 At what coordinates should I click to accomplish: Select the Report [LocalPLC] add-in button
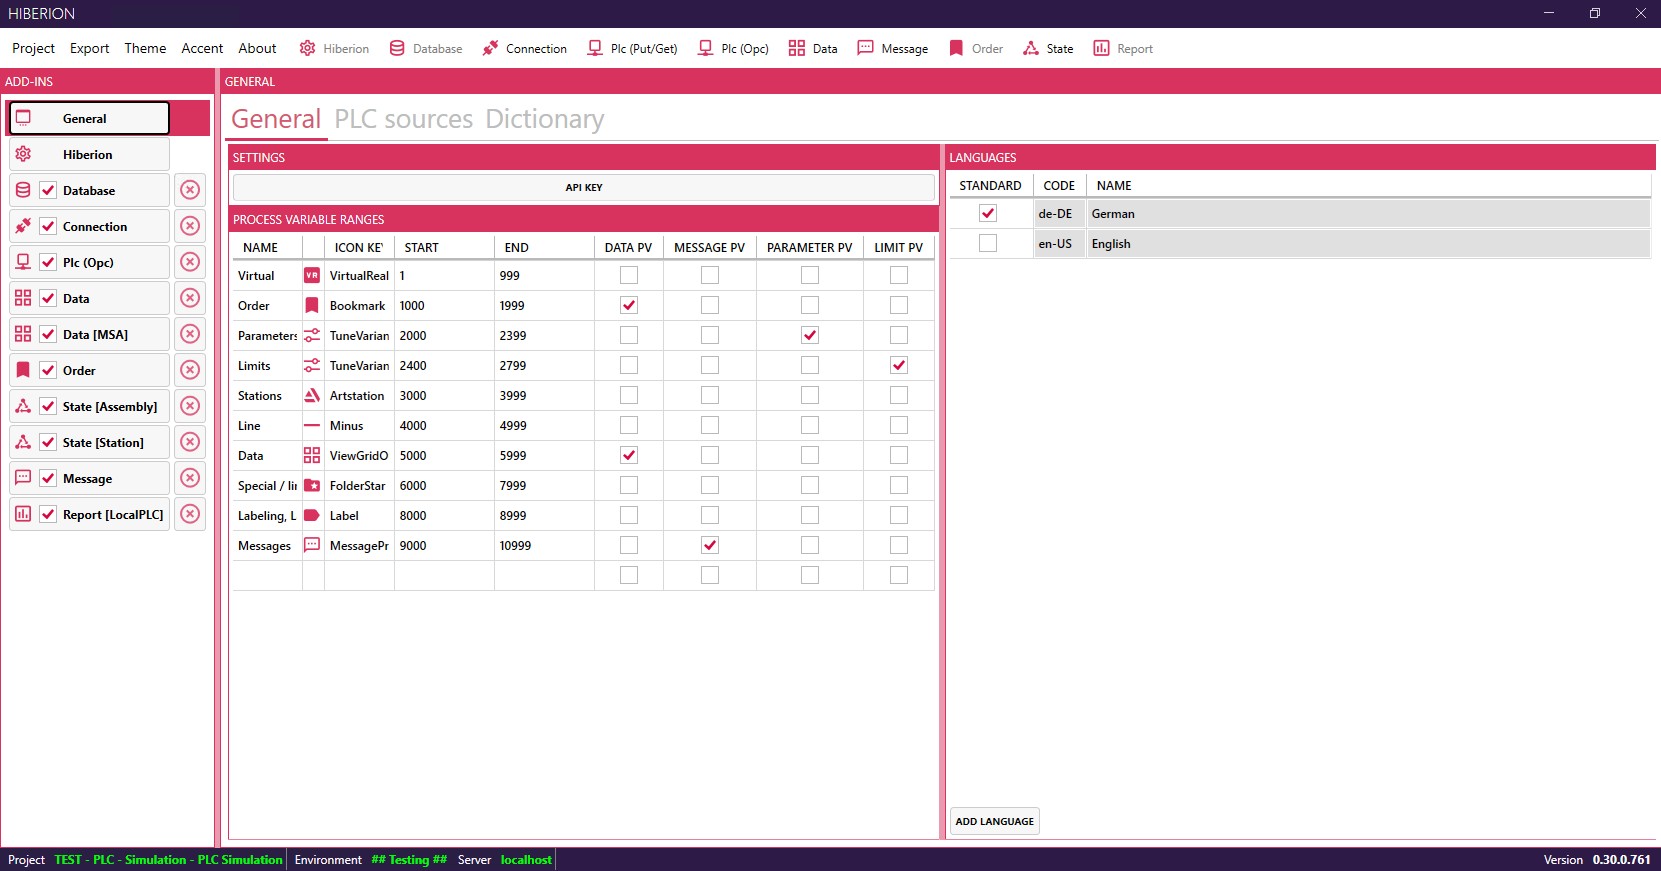pyautogui.click(x=89, y=514)
